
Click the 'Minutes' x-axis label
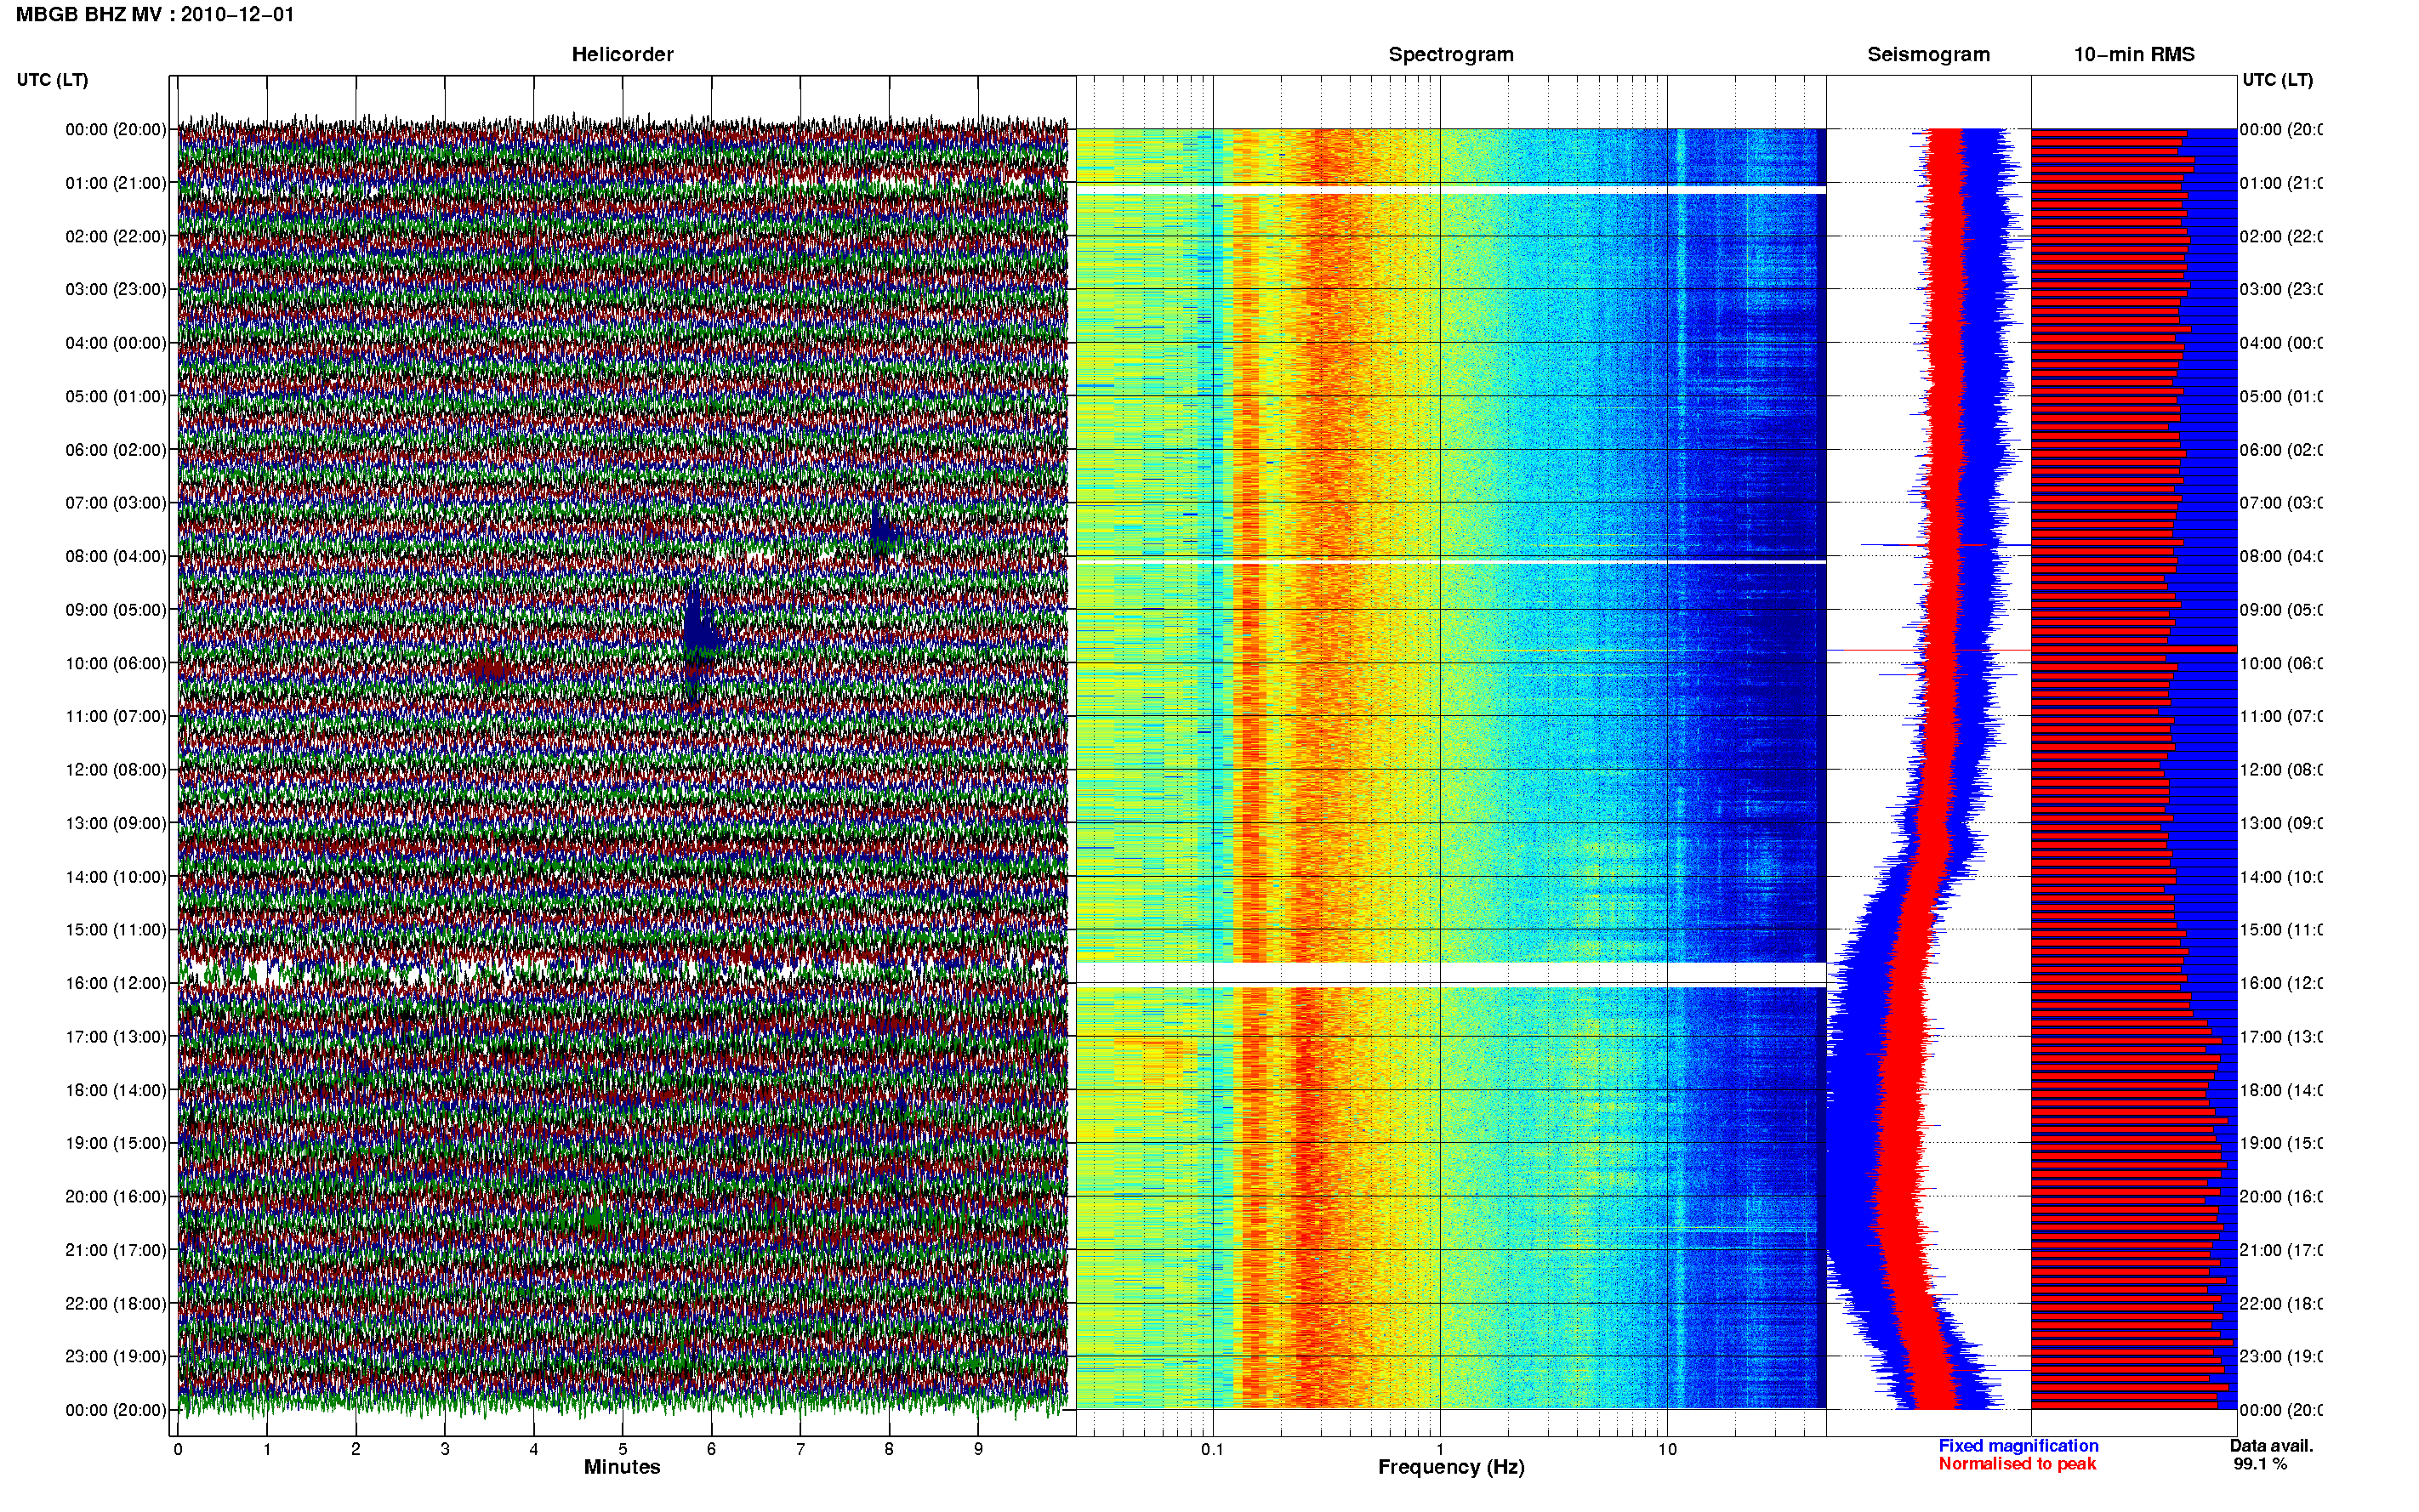point(622,1467)
